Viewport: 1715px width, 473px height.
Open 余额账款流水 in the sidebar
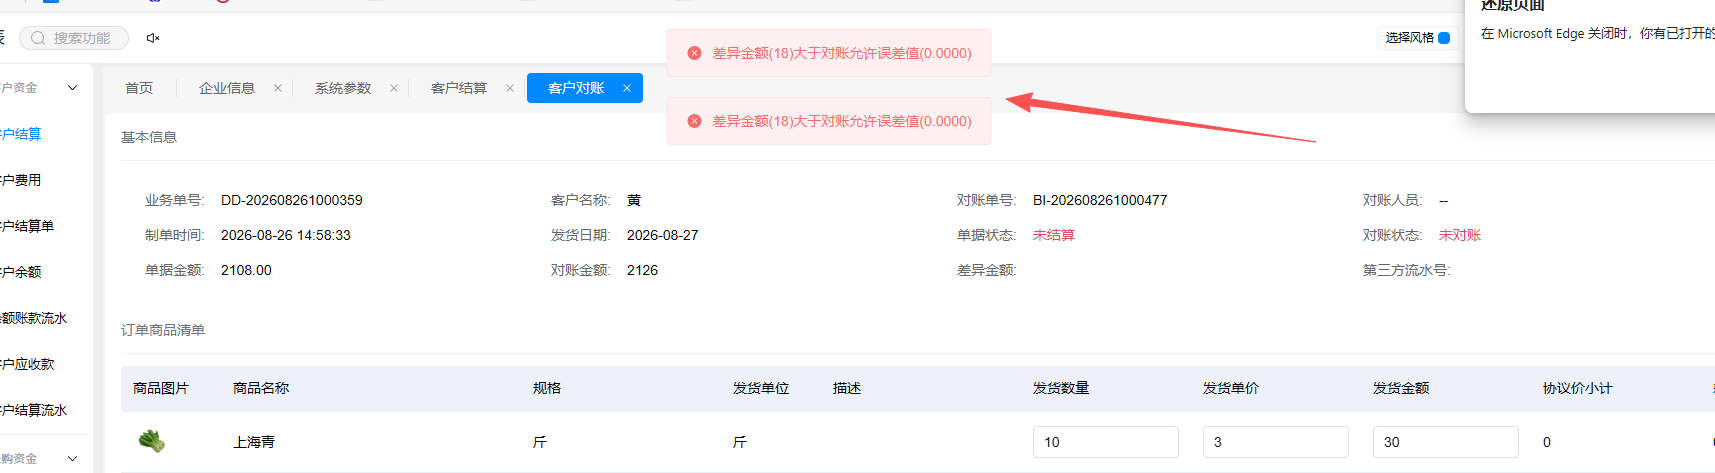[x=33, y=318]
